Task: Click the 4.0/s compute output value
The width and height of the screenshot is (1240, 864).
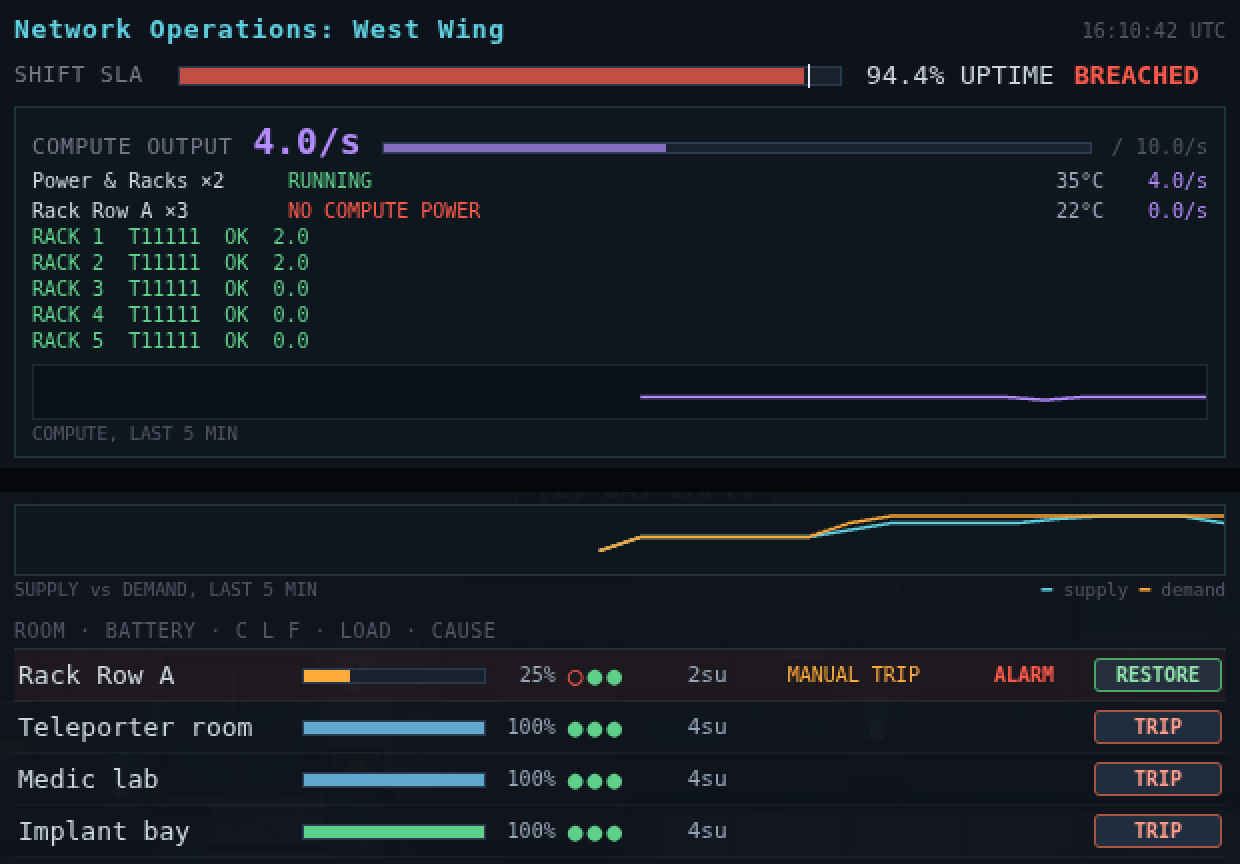Action: click(x=306, y=142)
